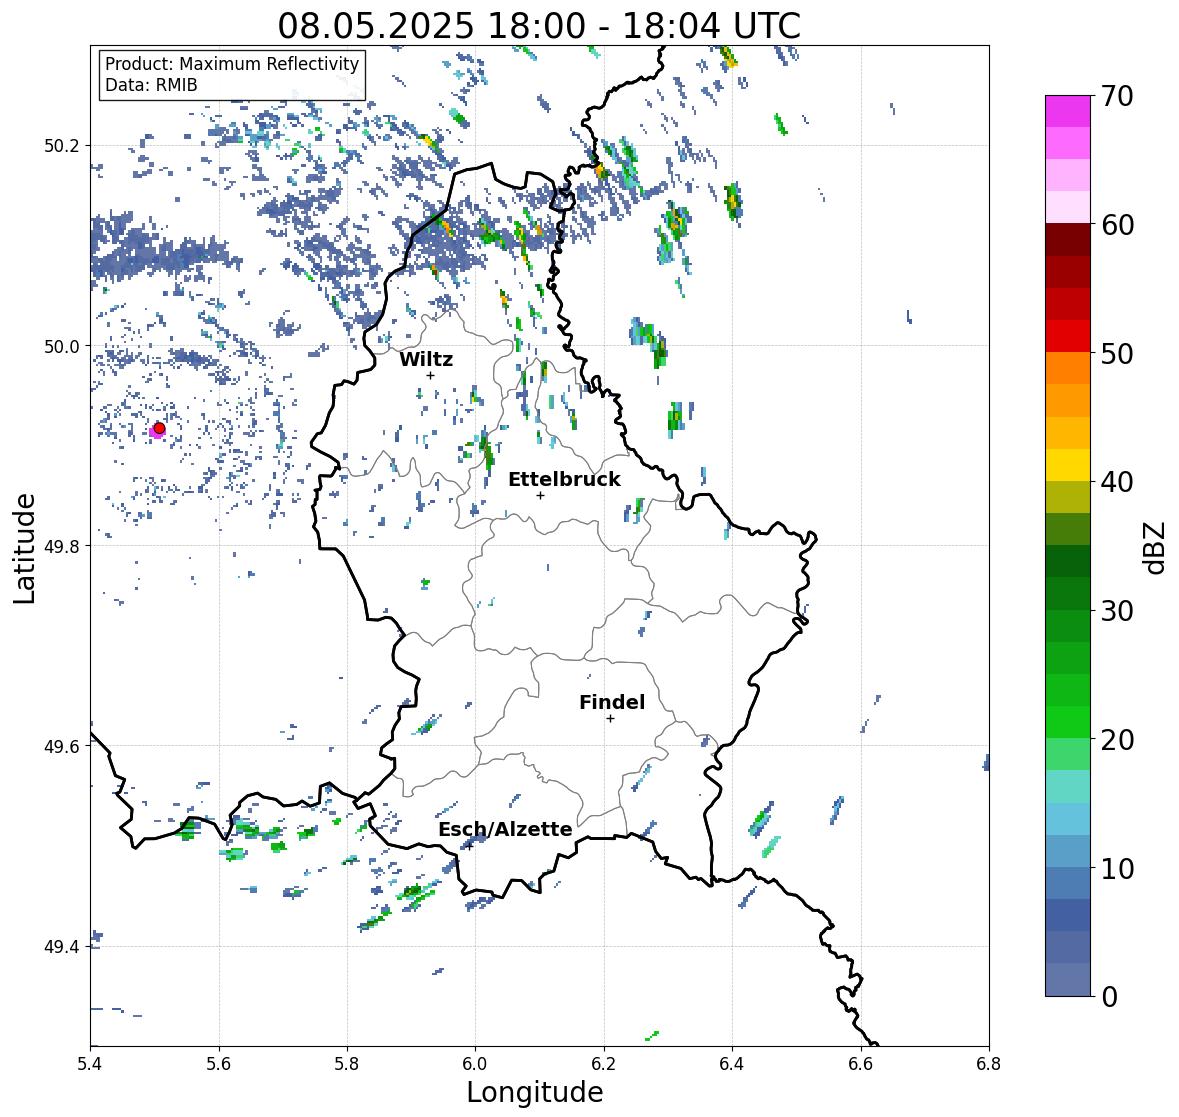Click the Latitude axis label
Screen dimensions: 1179x1117
pyautogui.click(x=25, y=548)
